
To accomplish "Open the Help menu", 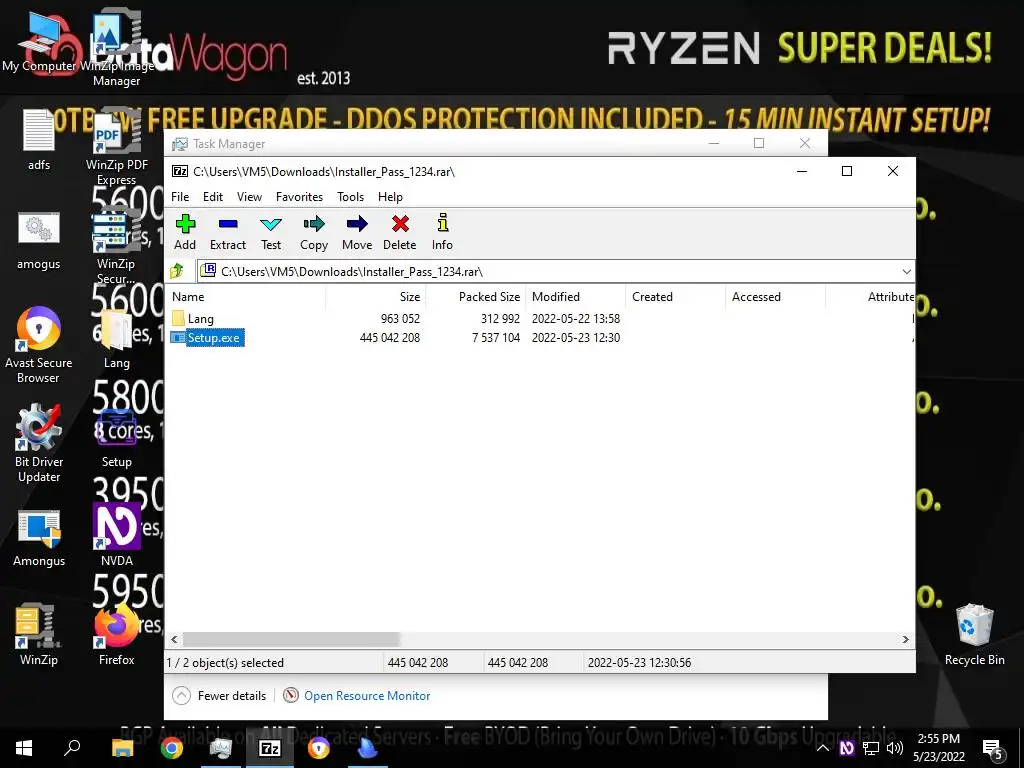I will click(x=391, y=197).
